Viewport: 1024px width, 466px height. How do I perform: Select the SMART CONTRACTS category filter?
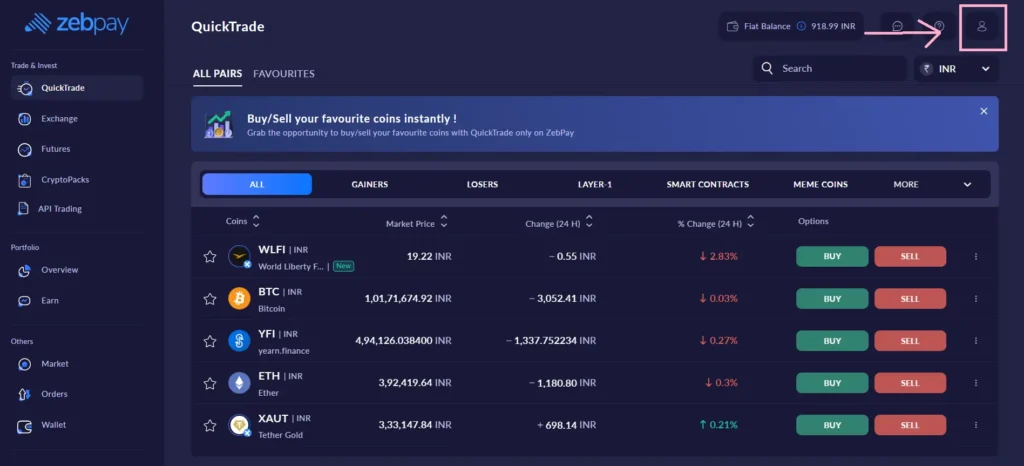708,184
